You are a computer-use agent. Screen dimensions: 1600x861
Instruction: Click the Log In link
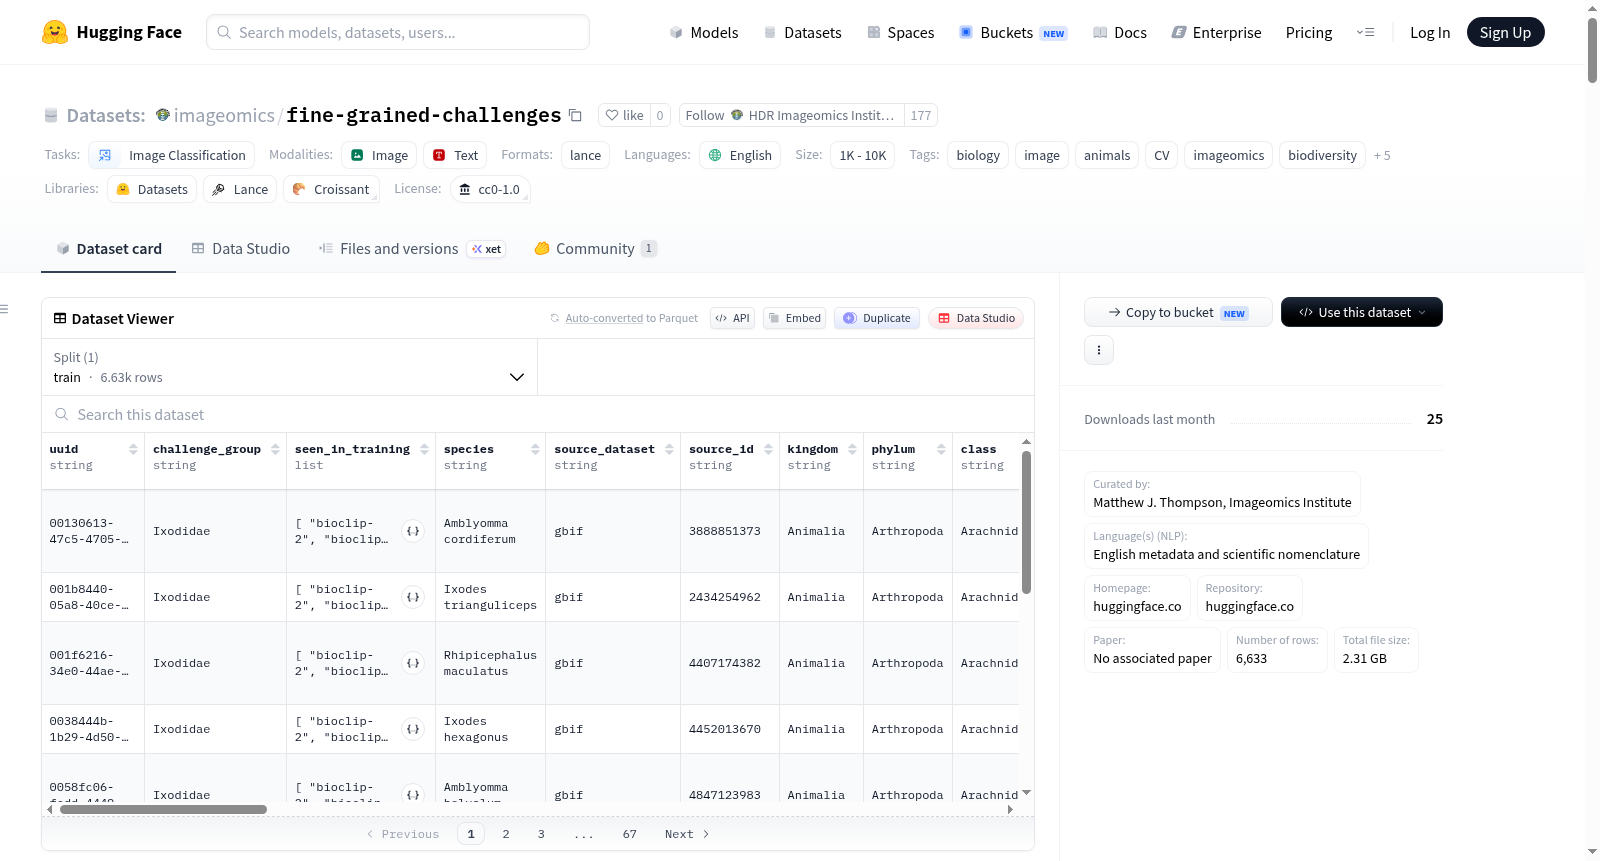1430,32
